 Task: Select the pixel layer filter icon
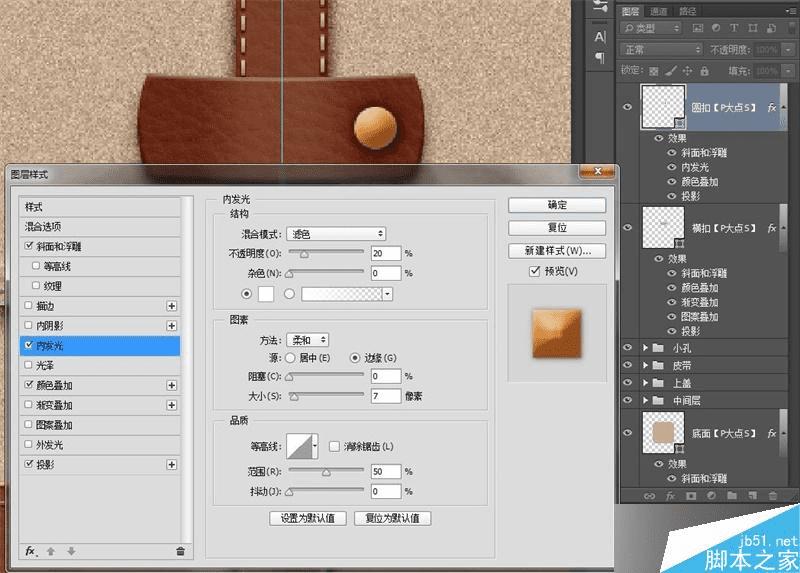pos(696,30)
